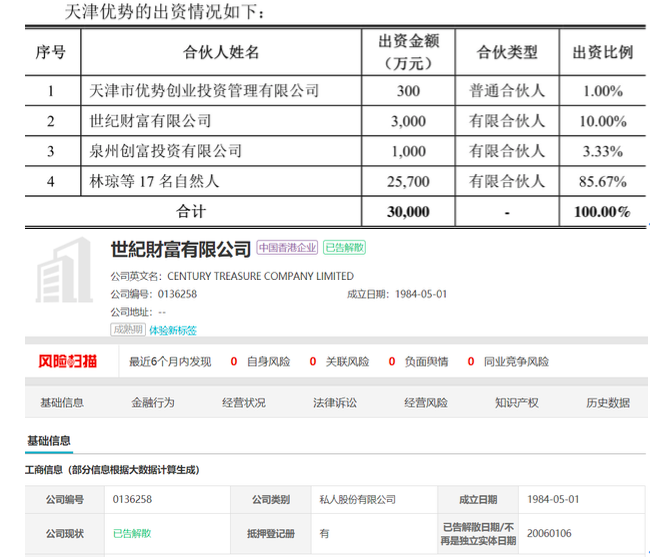Click the 已告解散 status badge
The height and width of the screenshot is (558, 650).
point(344,248)
